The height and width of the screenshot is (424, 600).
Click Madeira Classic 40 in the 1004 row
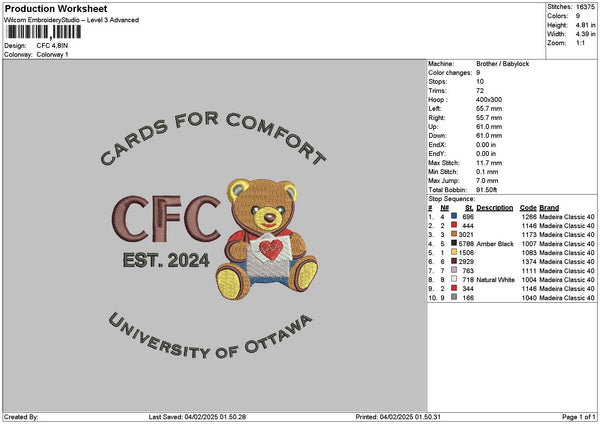tap(567, 280)
